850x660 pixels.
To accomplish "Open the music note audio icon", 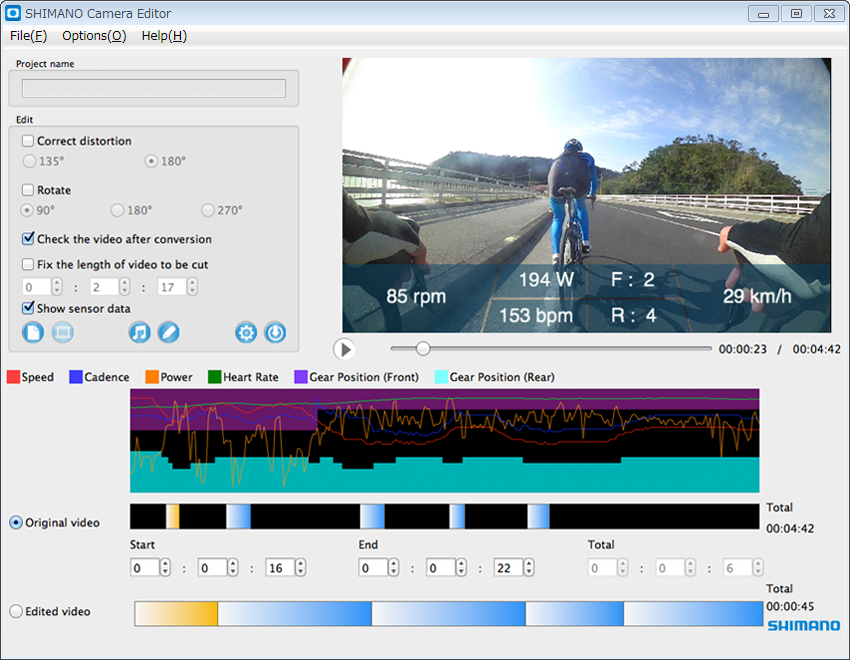I will point(139,332).
